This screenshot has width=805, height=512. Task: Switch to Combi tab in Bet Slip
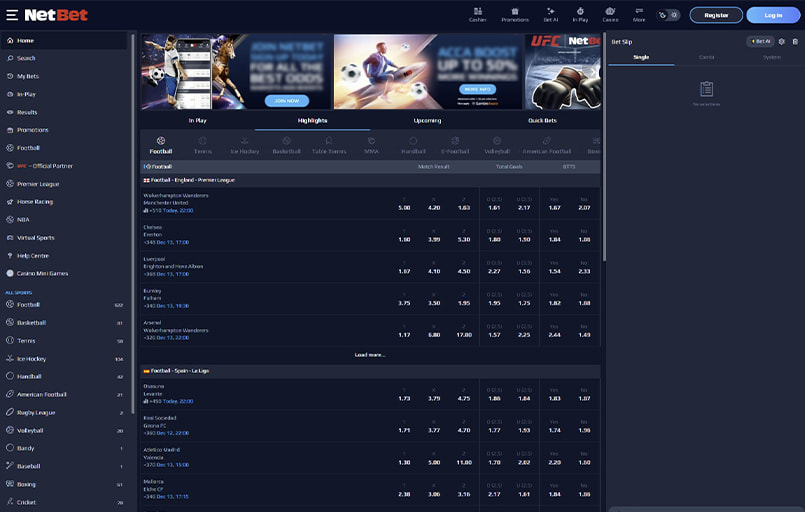(706, 57)
